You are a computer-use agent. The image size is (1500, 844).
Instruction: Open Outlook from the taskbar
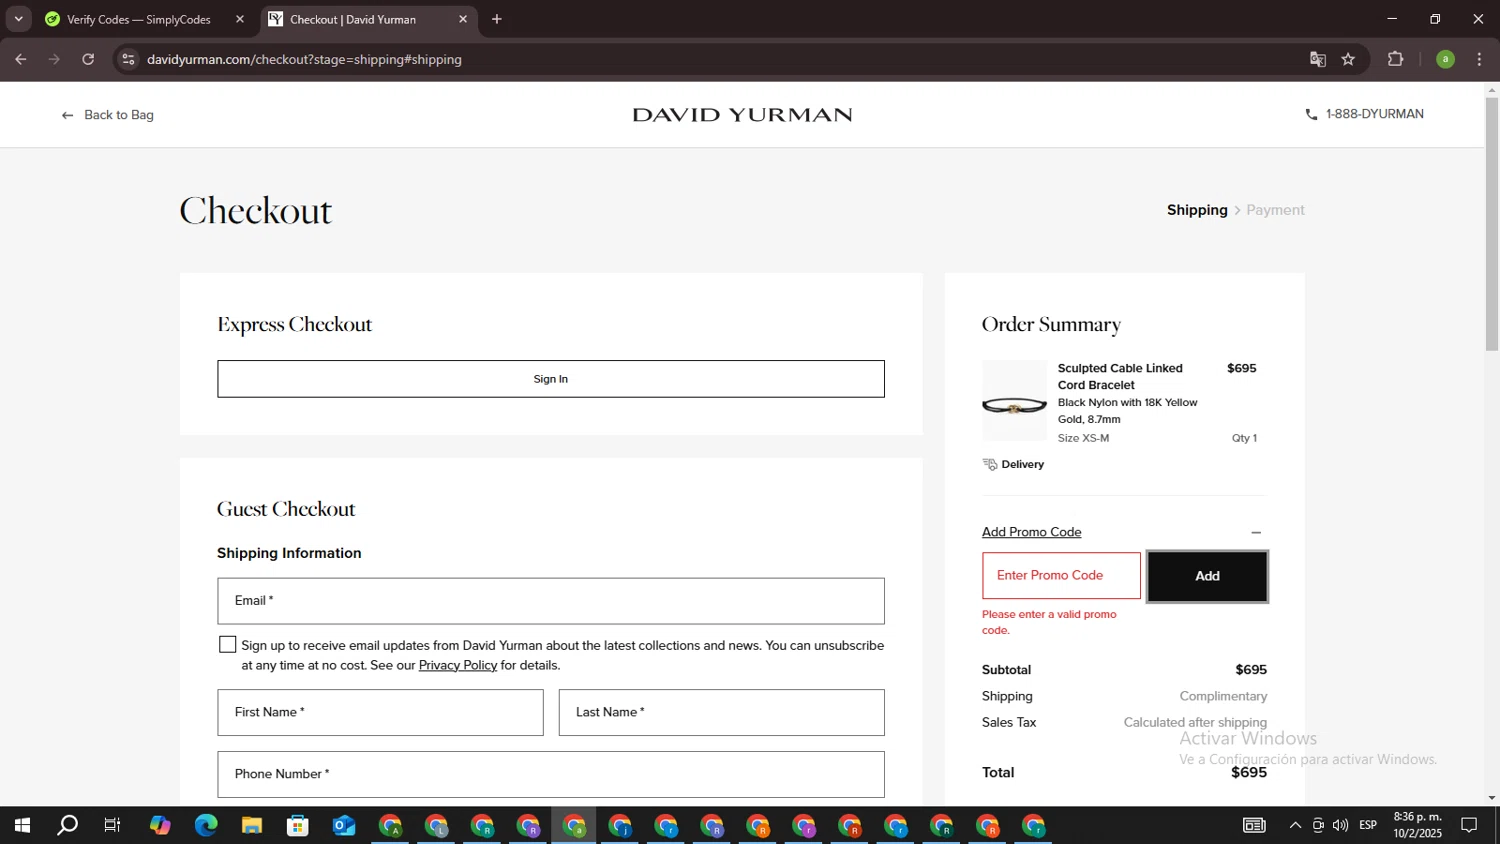[344, 826]
